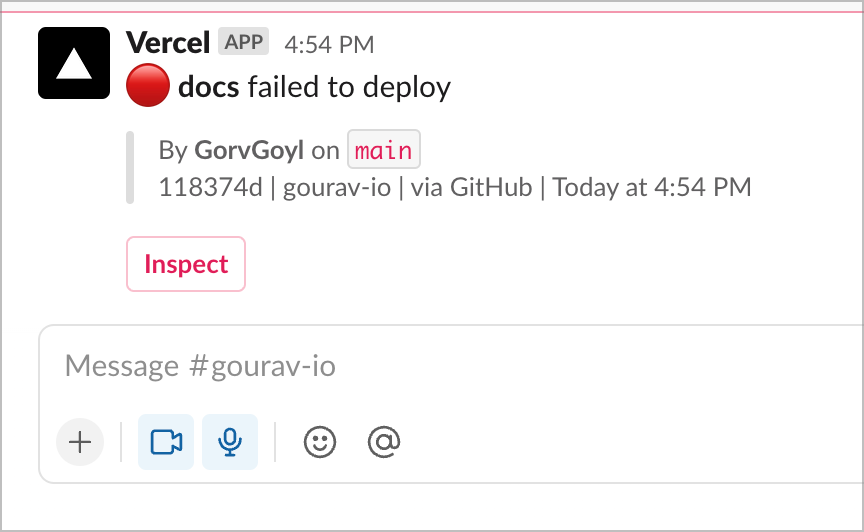864x532 pixels.
Task: Open commit hash 118374d
Action: pos(210,187)
